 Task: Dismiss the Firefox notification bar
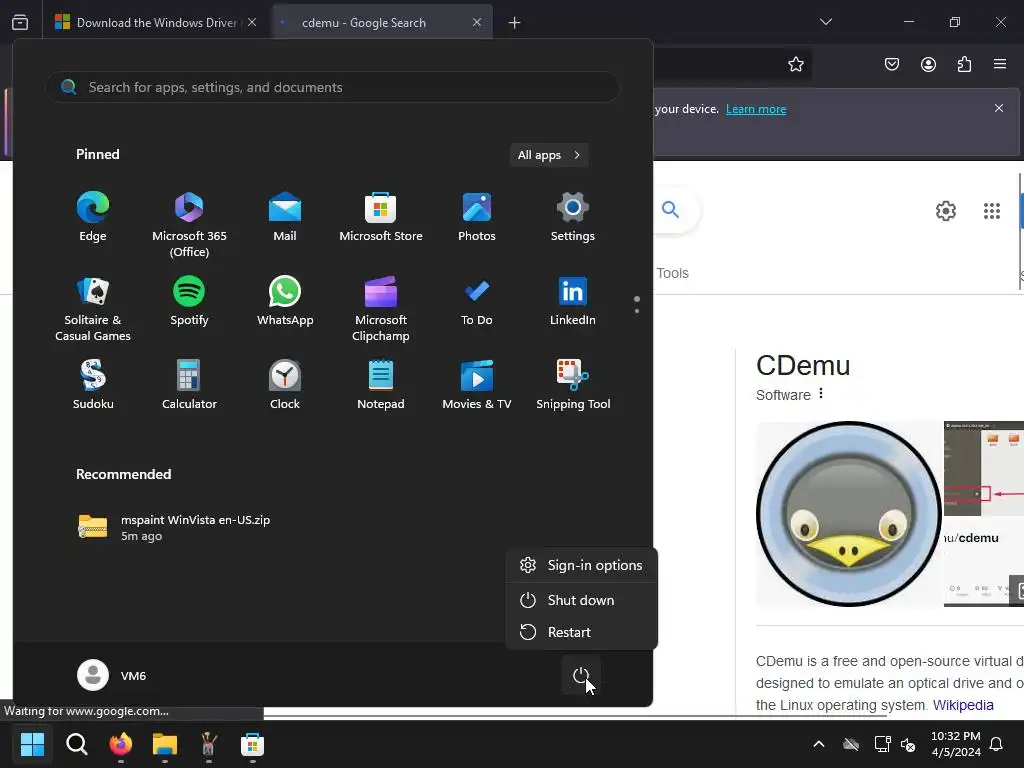pos(999,108)
